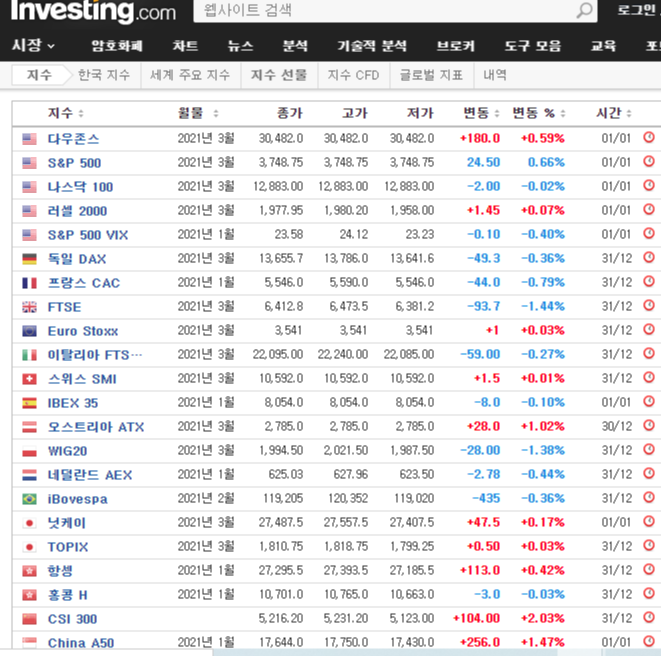Click the Japanese flag beside TOPIX
The height and width of the screenshot is (656, 661).
29,547
